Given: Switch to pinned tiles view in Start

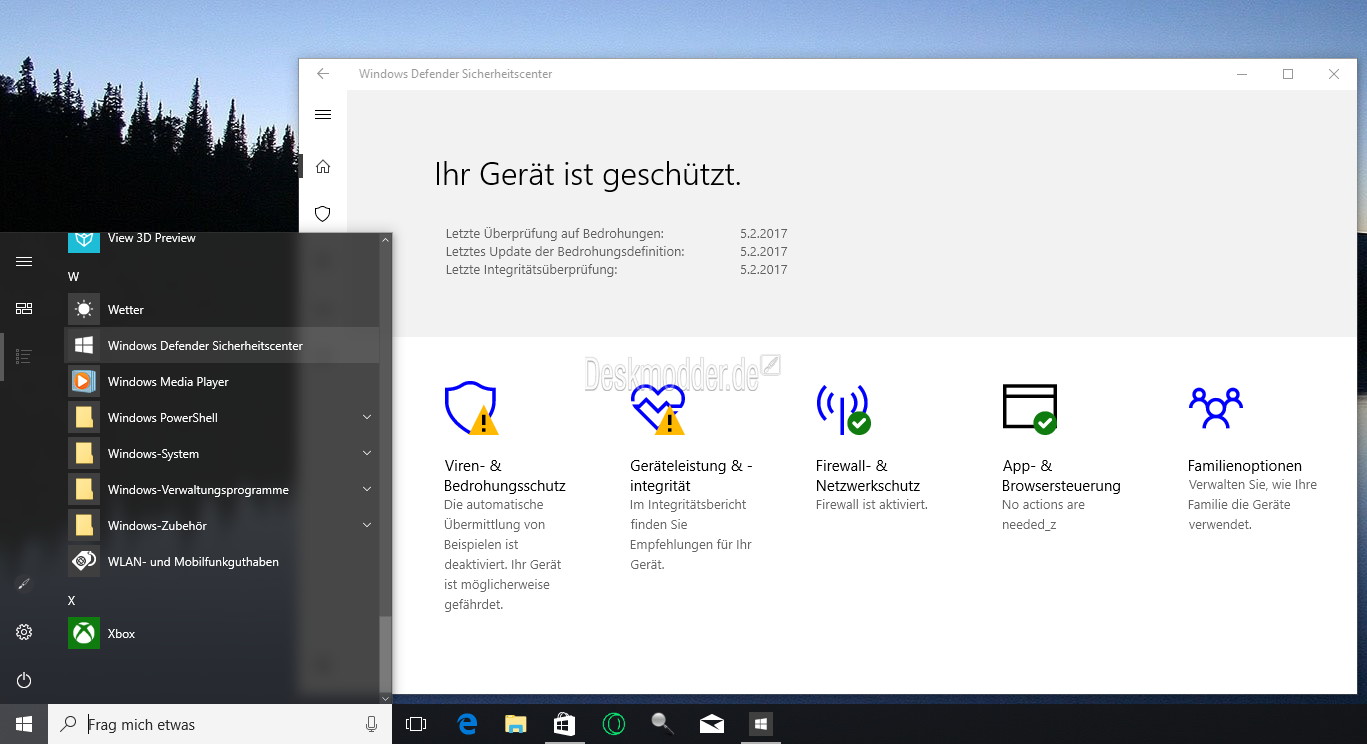Looking at the screenshot, I should (24, 308).
